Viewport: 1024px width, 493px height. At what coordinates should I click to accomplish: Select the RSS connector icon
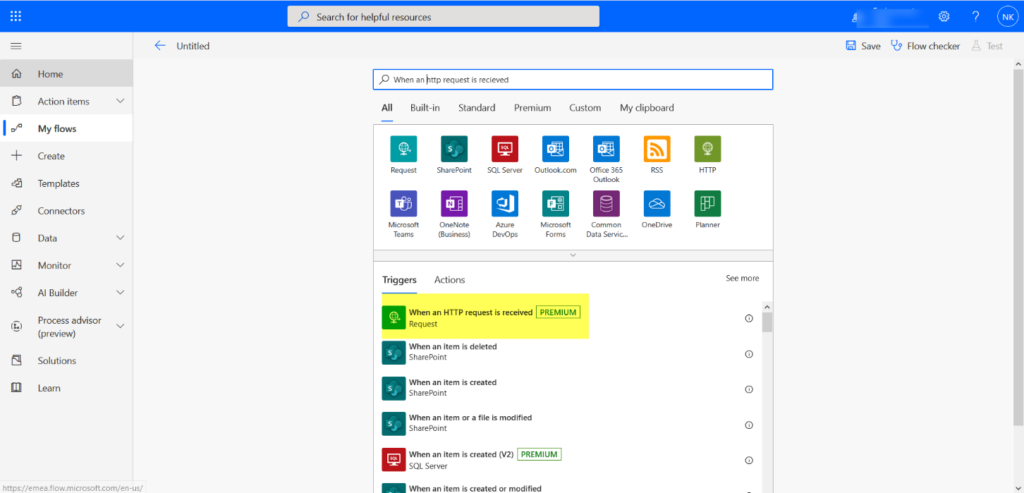[x=657, y=149]
